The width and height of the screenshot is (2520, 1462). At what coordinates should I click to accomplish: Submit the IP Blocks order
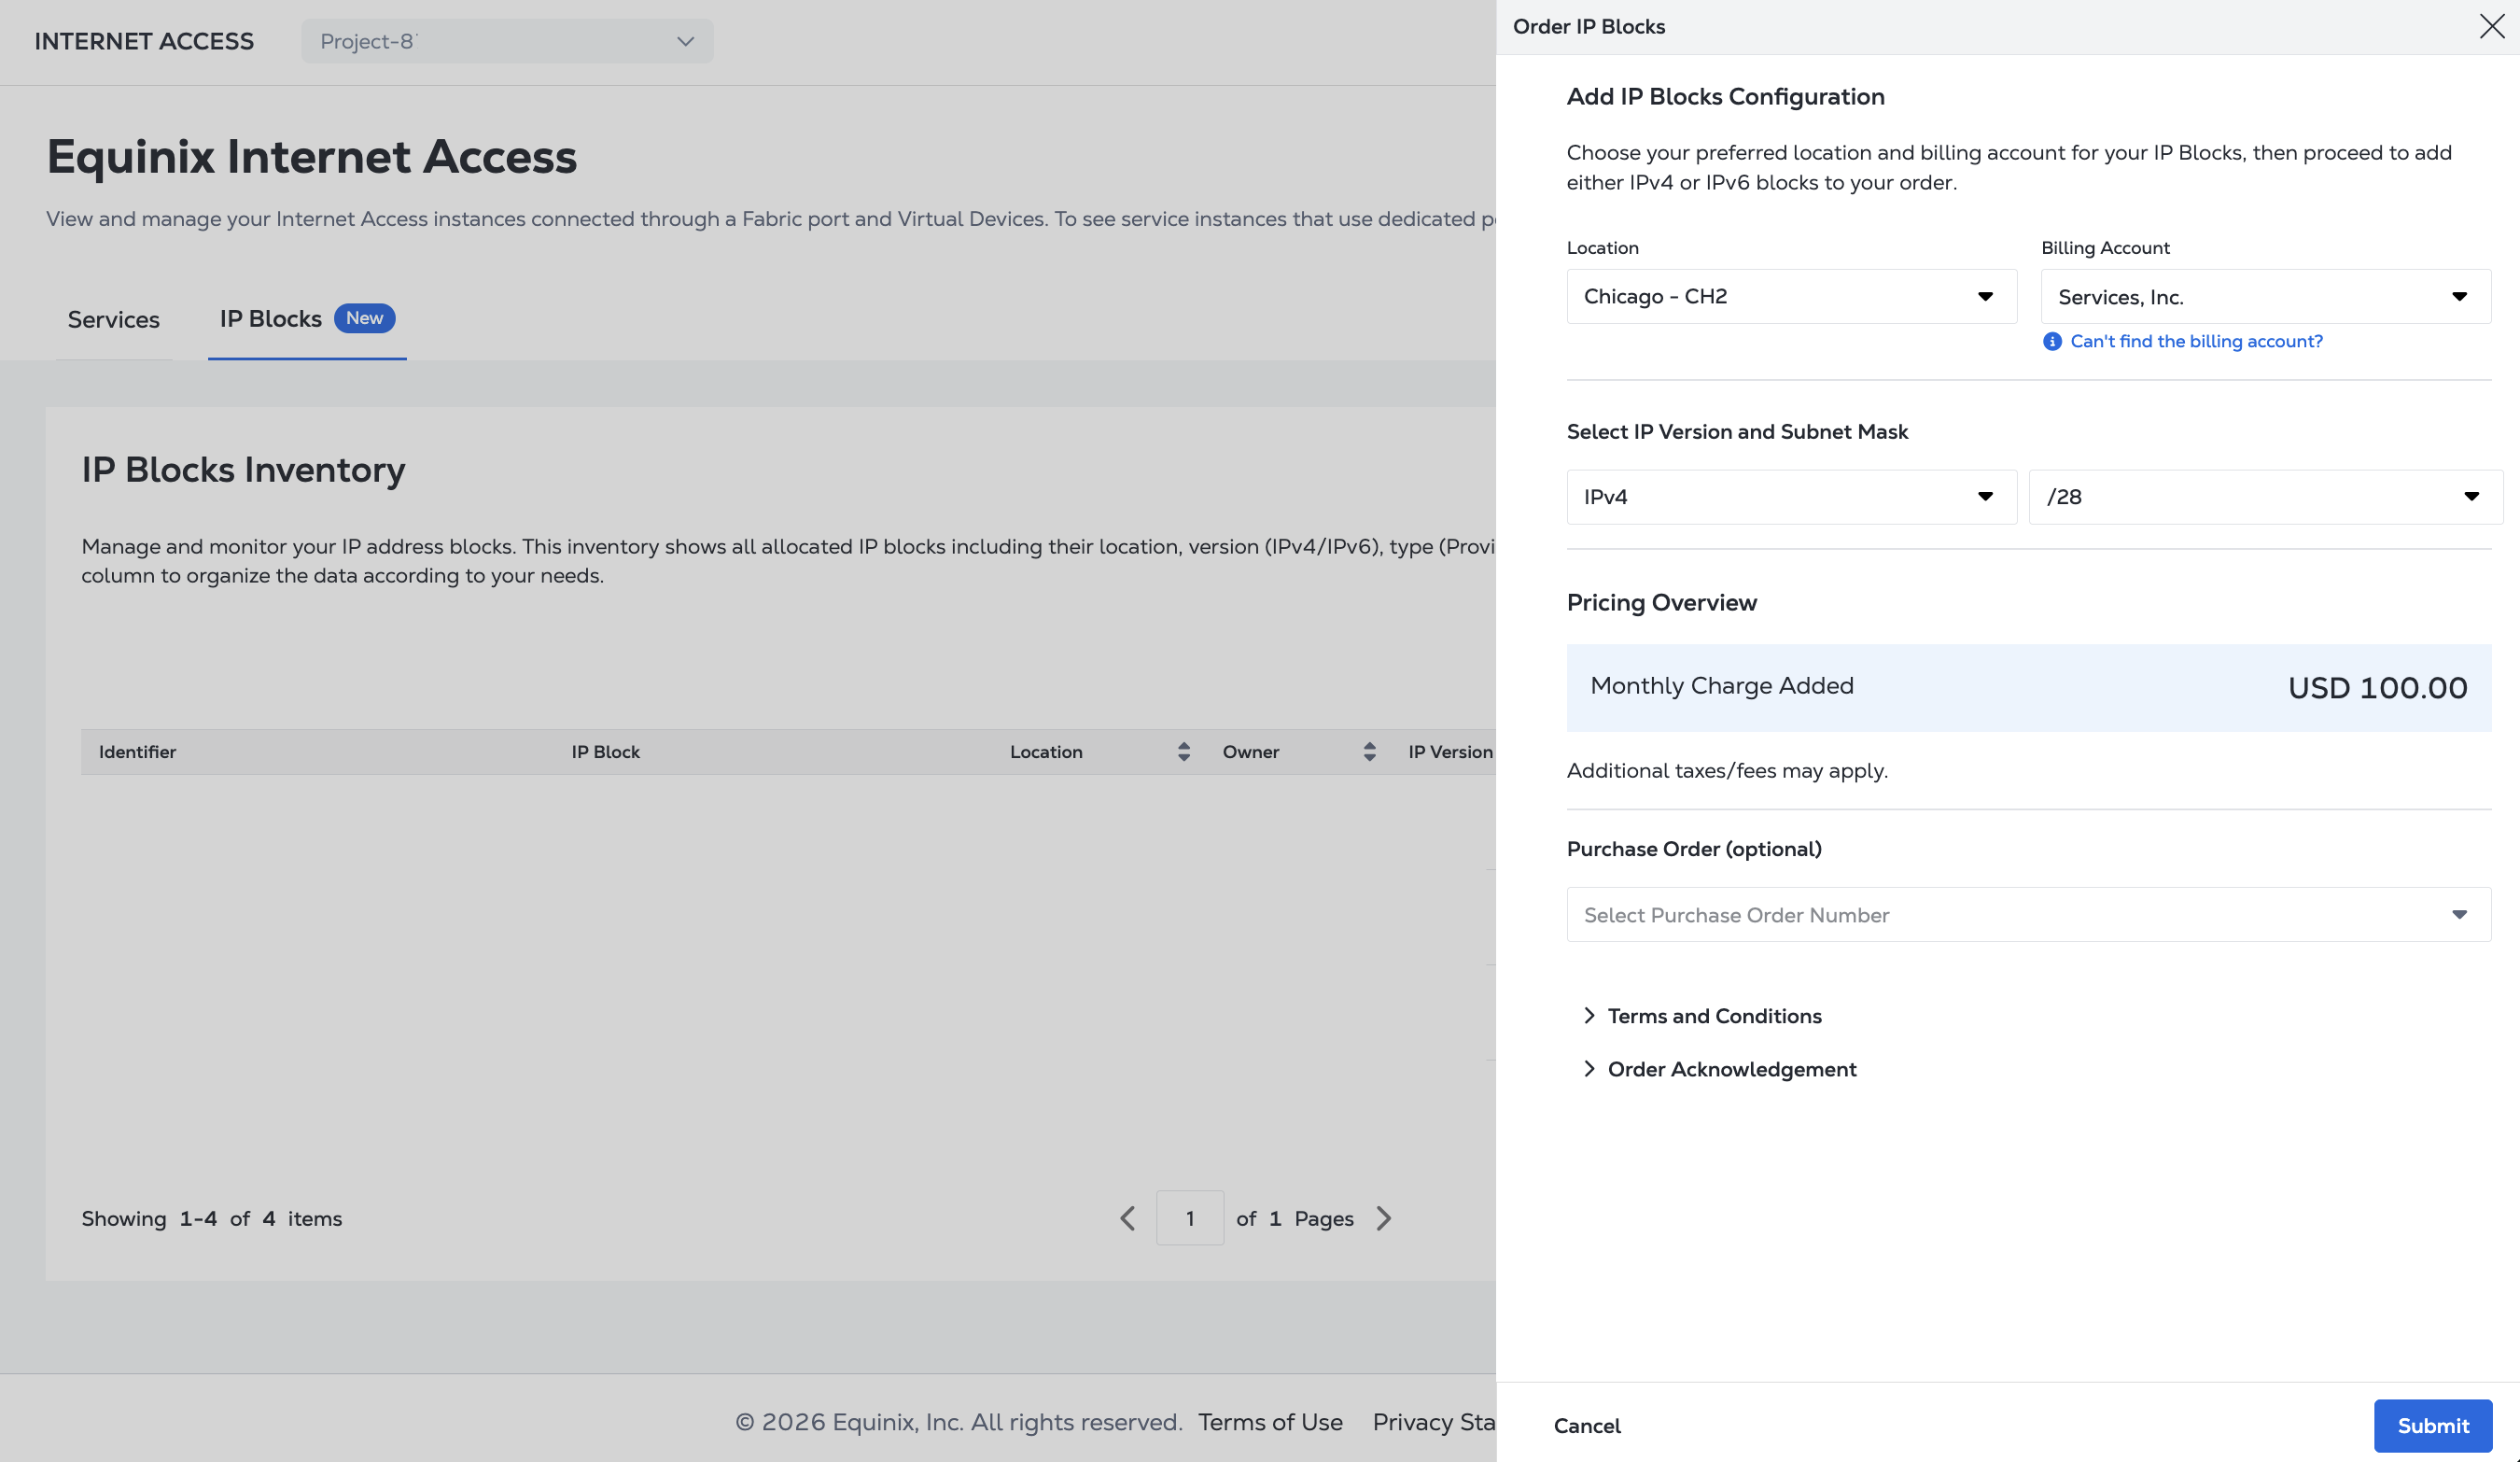click(2432, 1426)
